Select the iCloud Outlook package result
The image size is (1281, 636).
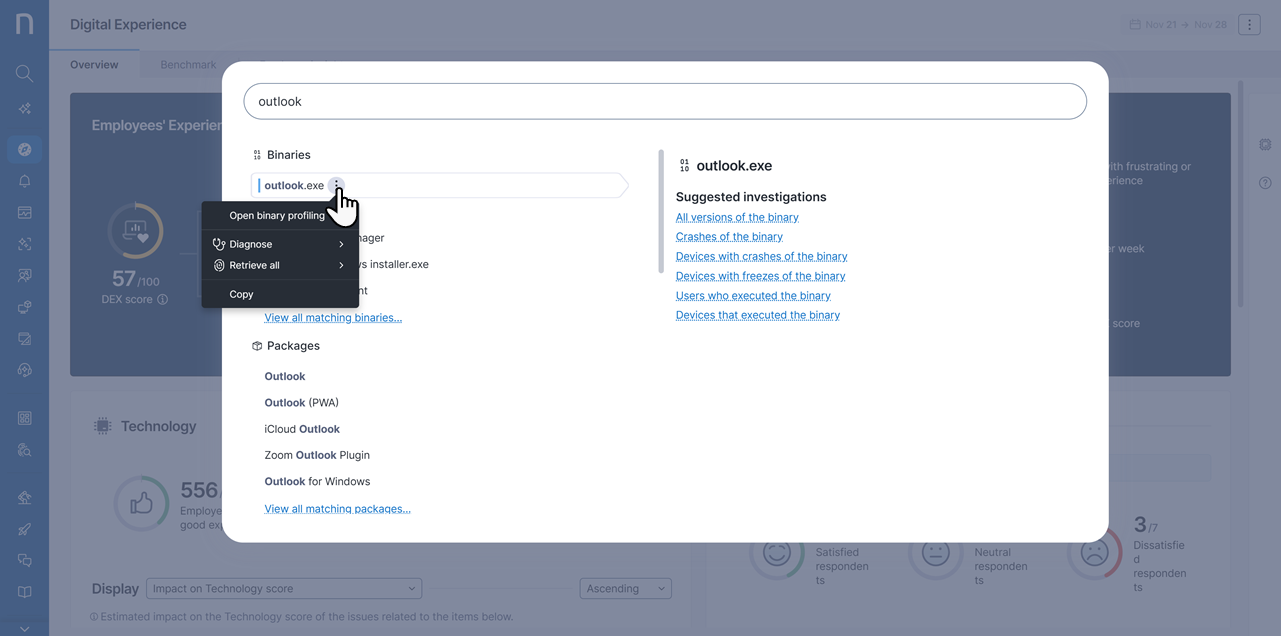coord(302,429)
